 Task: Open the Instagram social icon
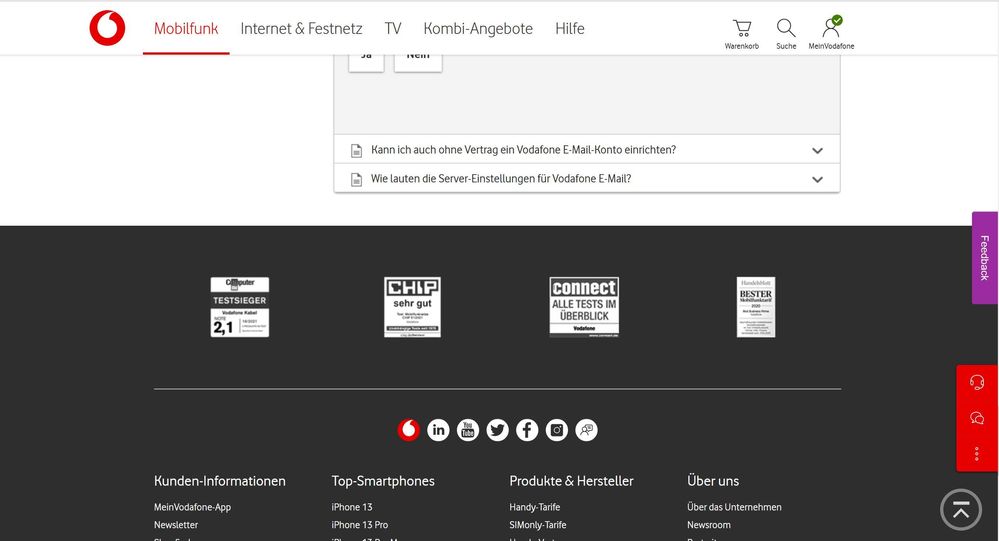pos(557,430)
